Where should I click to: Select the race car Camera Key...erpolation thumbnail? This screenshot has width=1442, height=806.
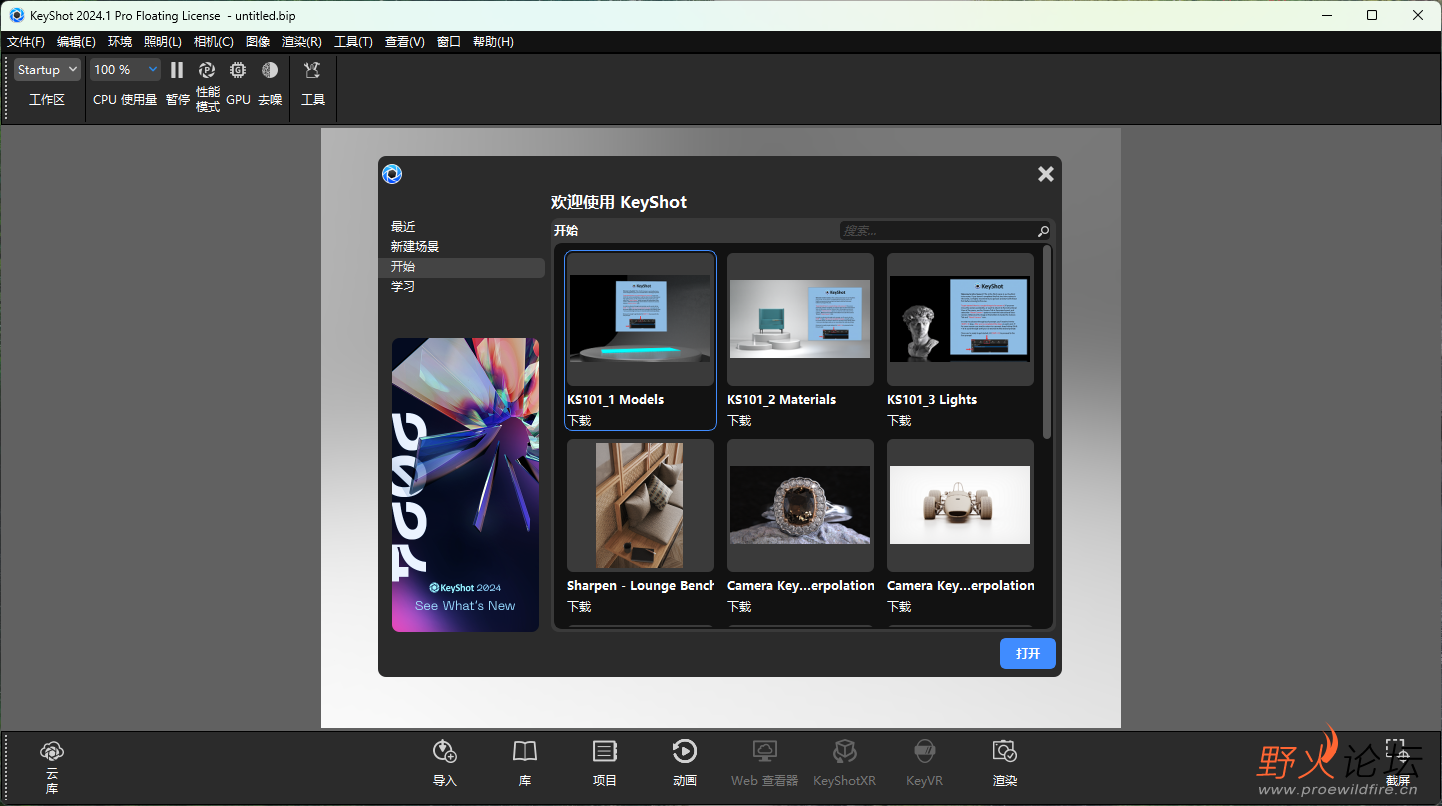960,506
